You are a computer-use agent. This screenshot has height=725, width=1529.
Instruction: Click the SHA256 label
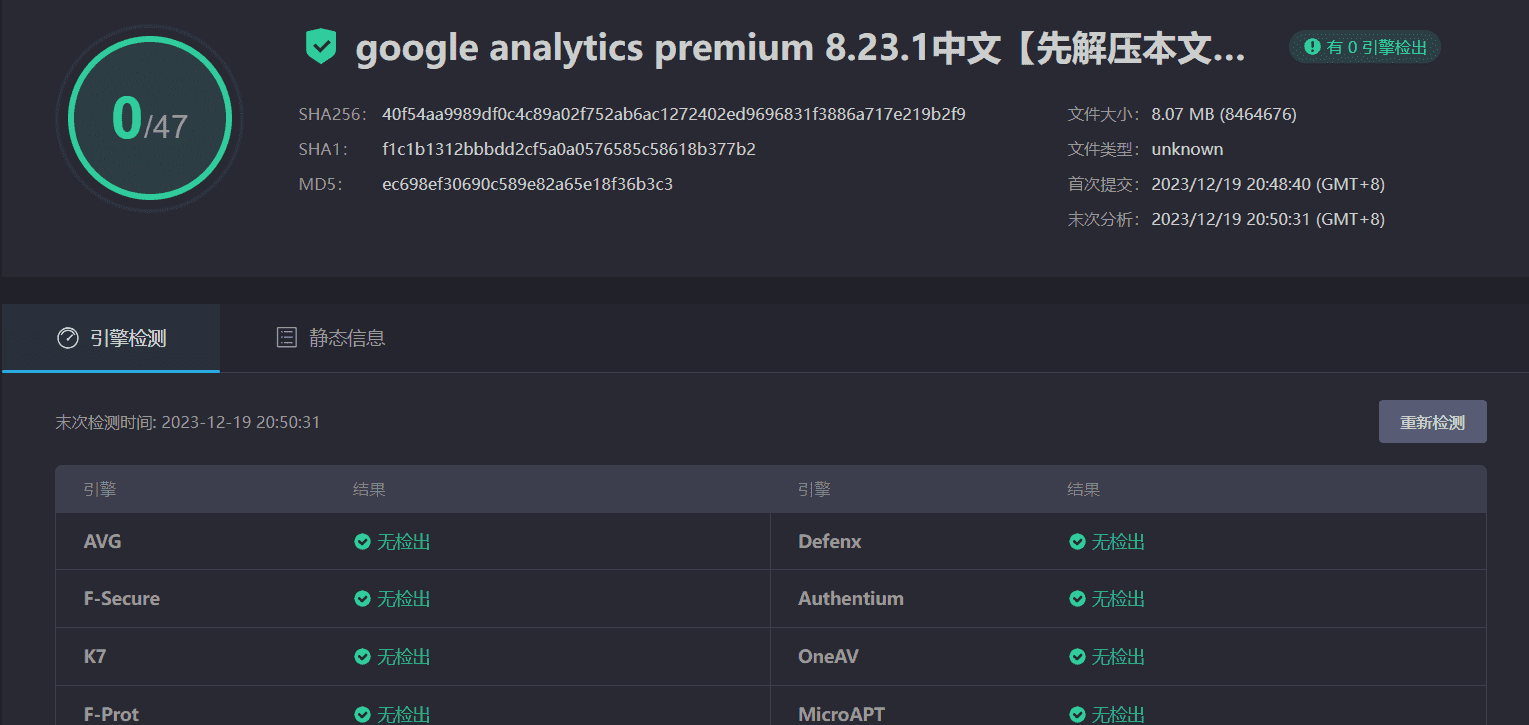(x=332, y=114)
